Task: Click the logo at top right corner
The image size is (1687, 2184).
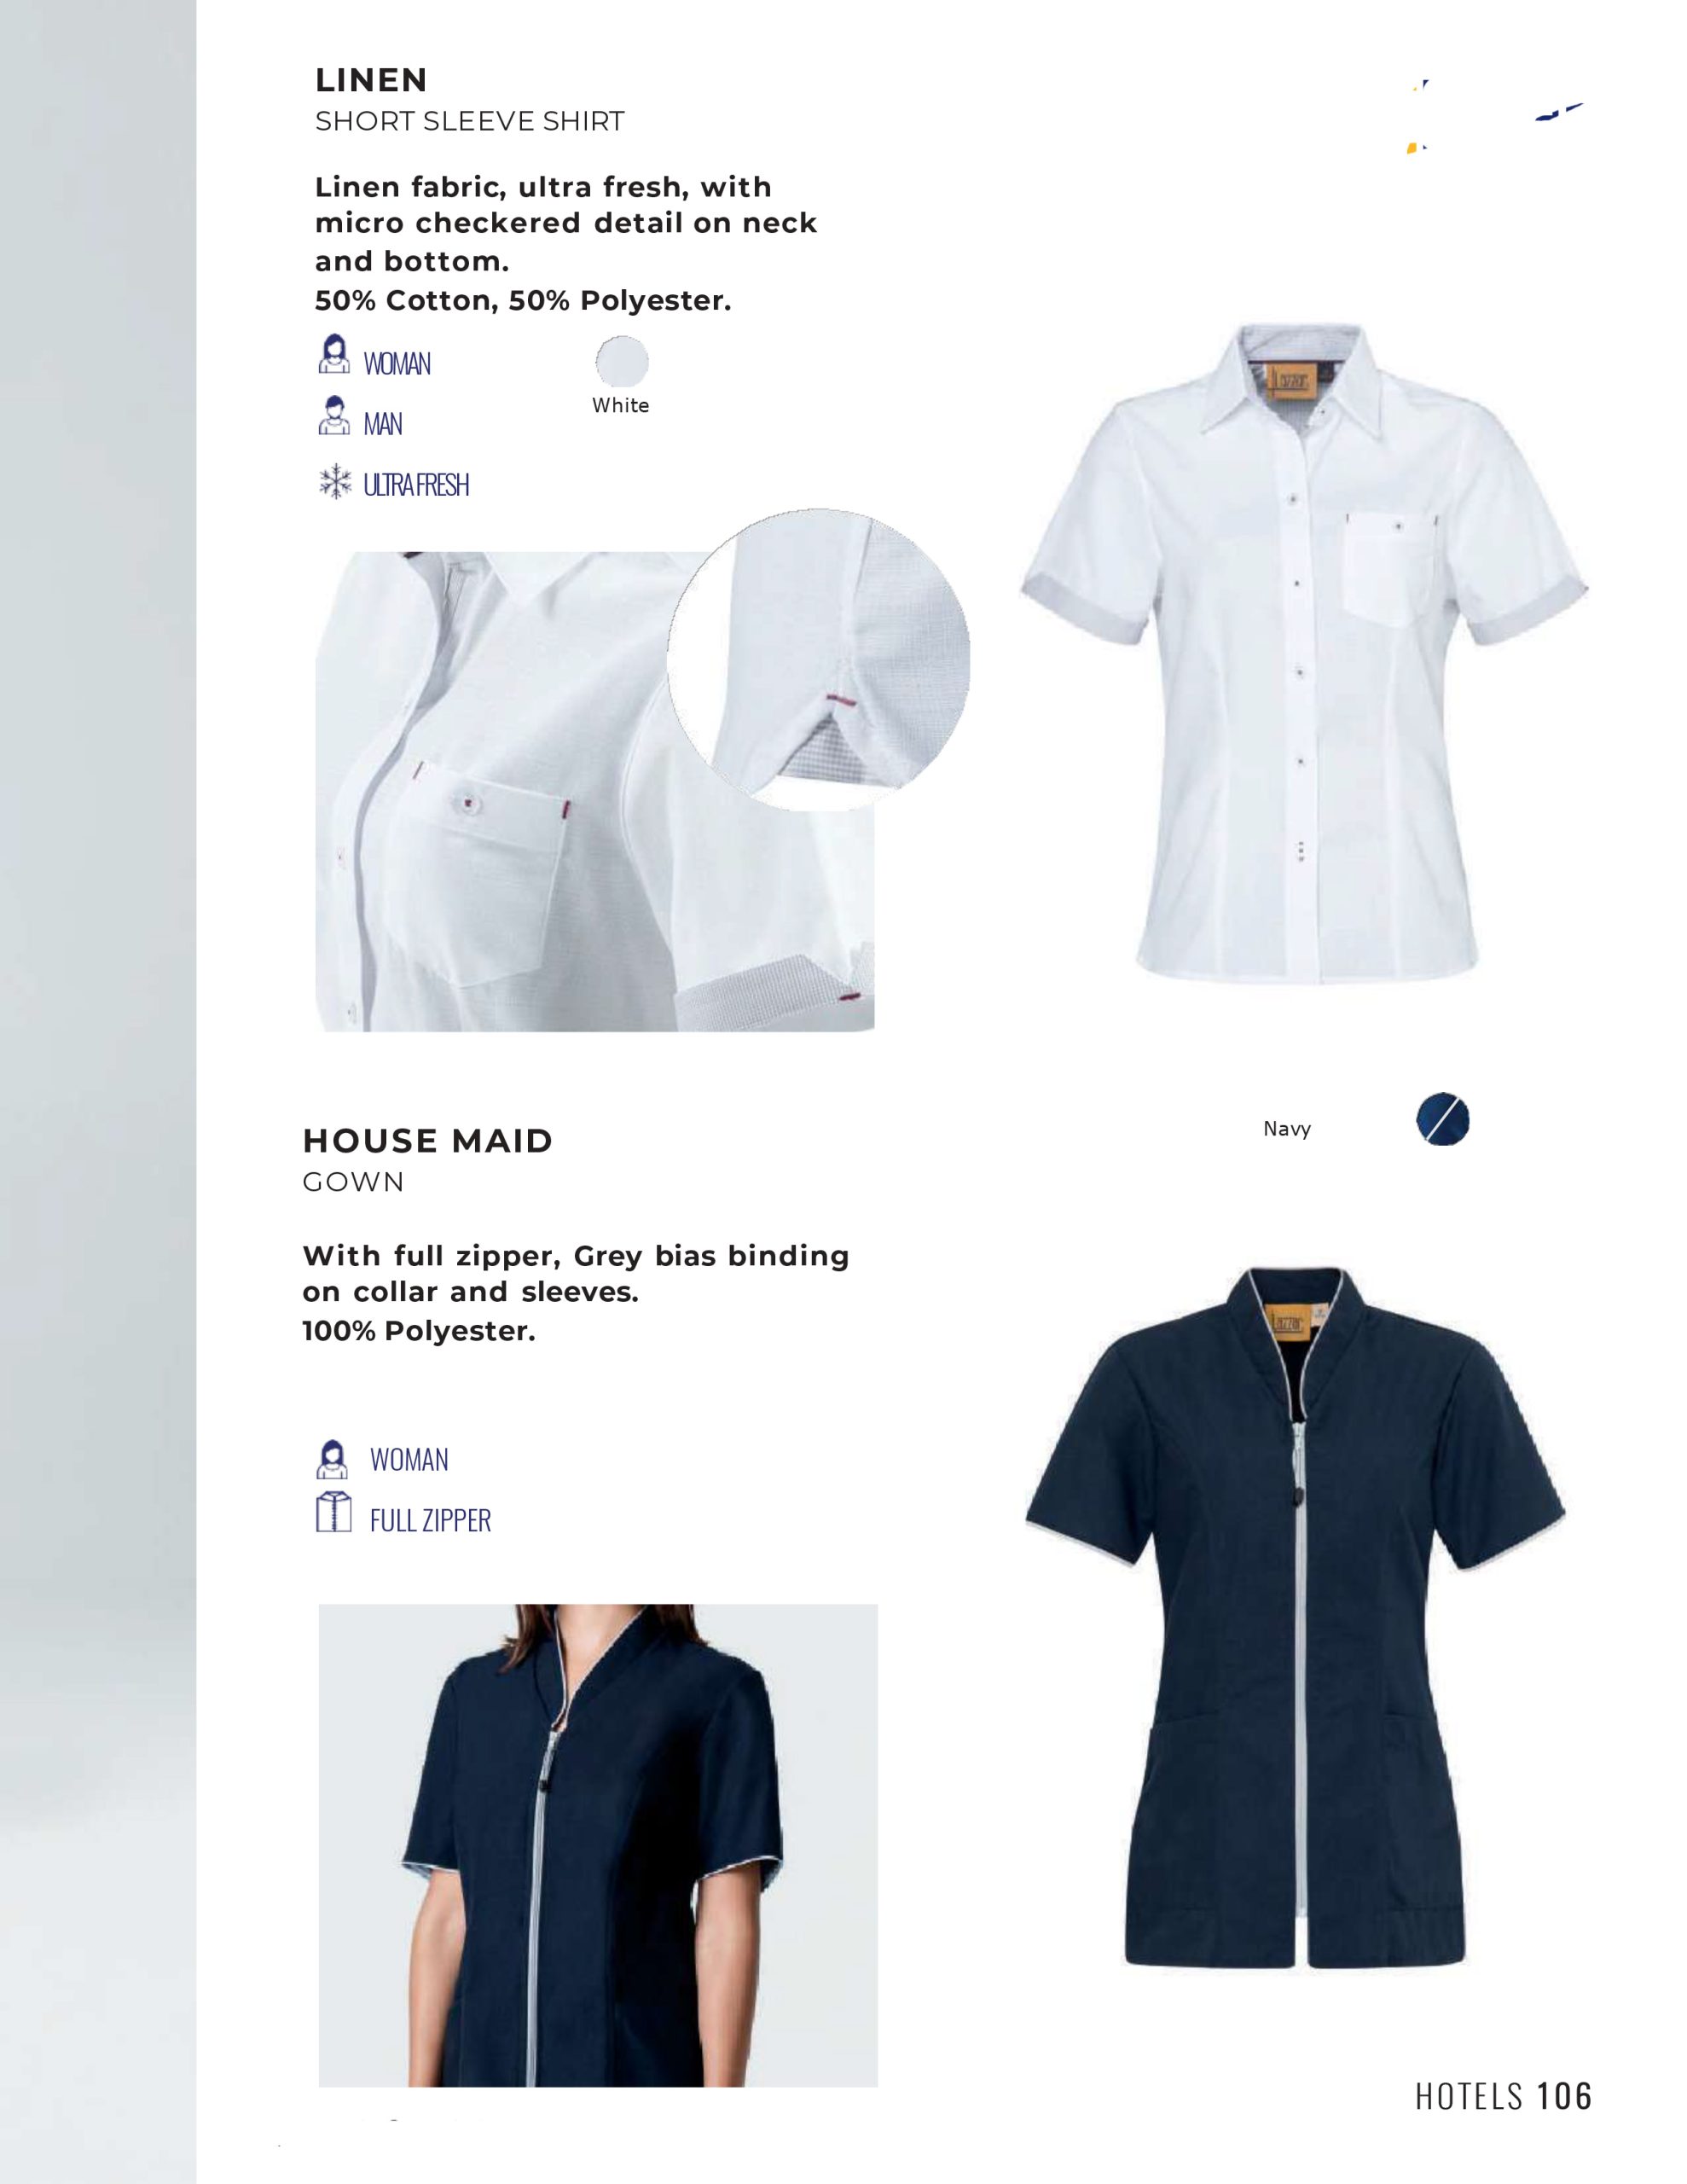Action: (1496, 116)
